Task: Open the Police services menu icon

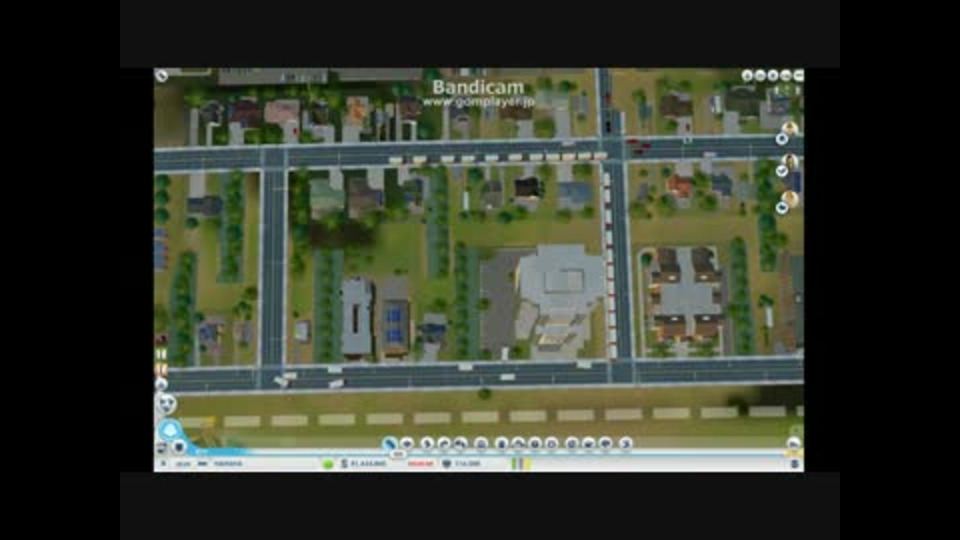Action: [551, 444]
